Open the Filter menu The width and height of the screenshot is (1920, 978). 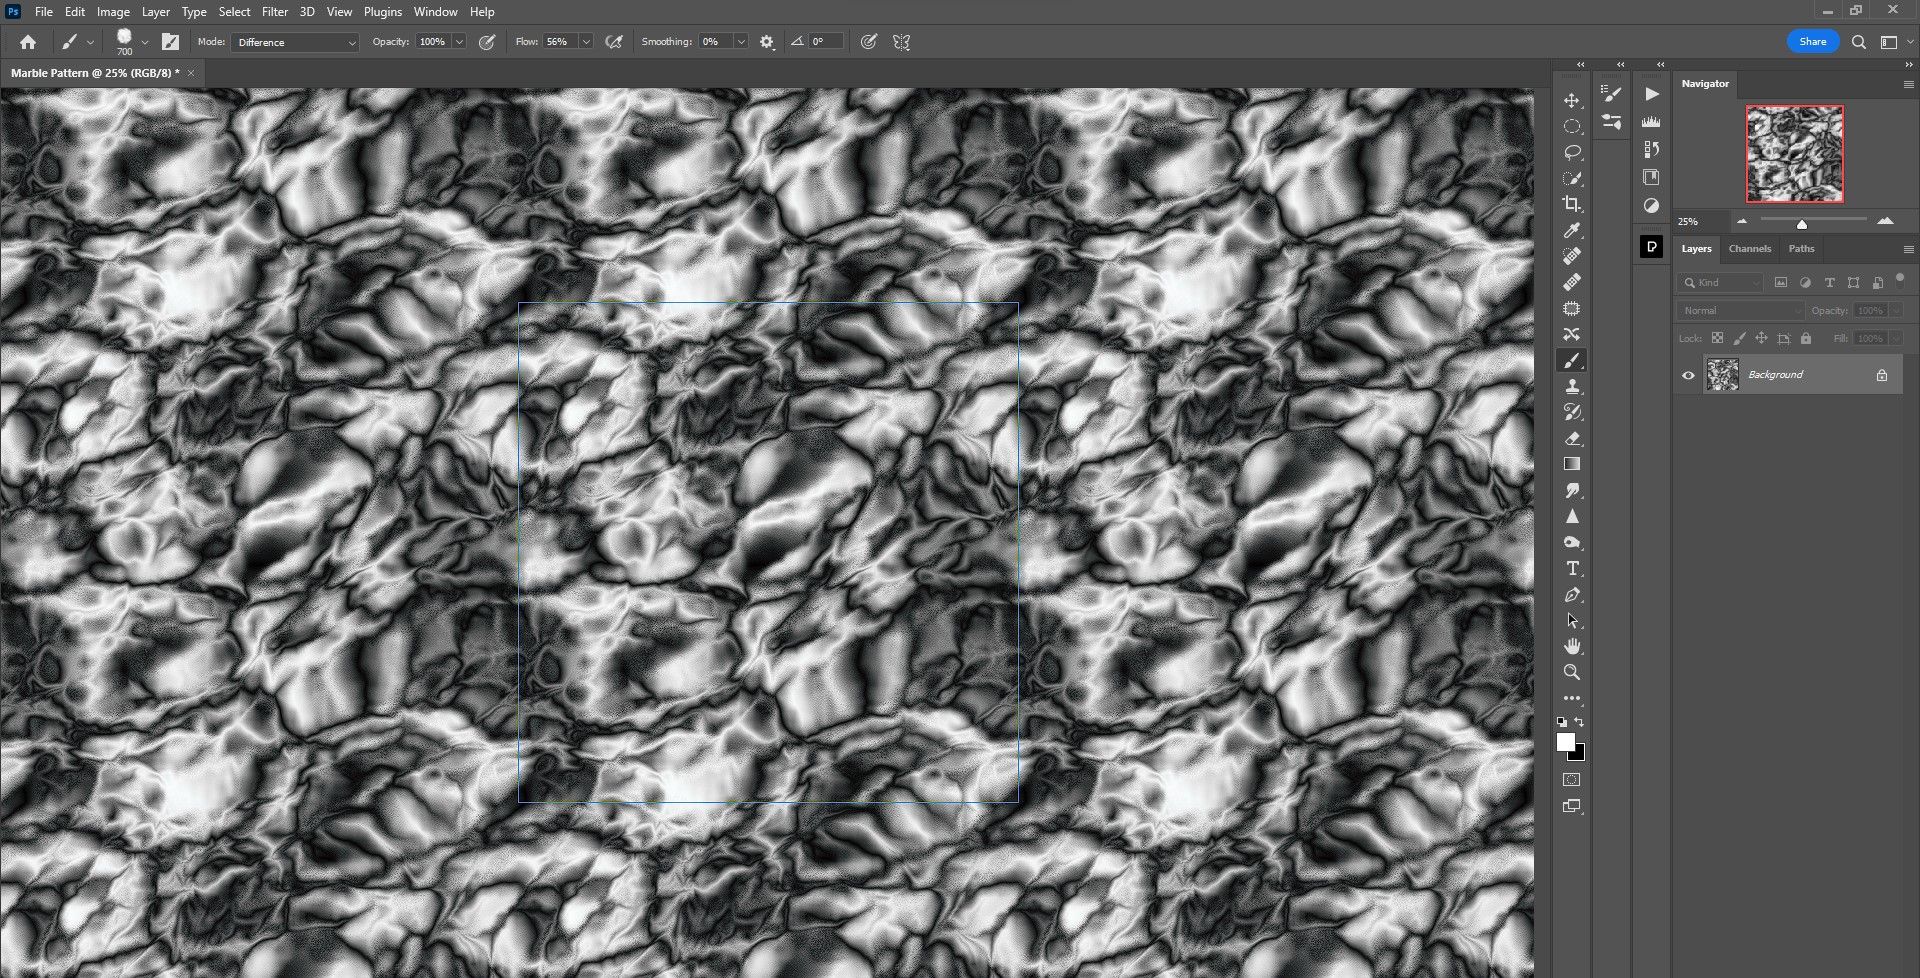[x=275, y=12]
